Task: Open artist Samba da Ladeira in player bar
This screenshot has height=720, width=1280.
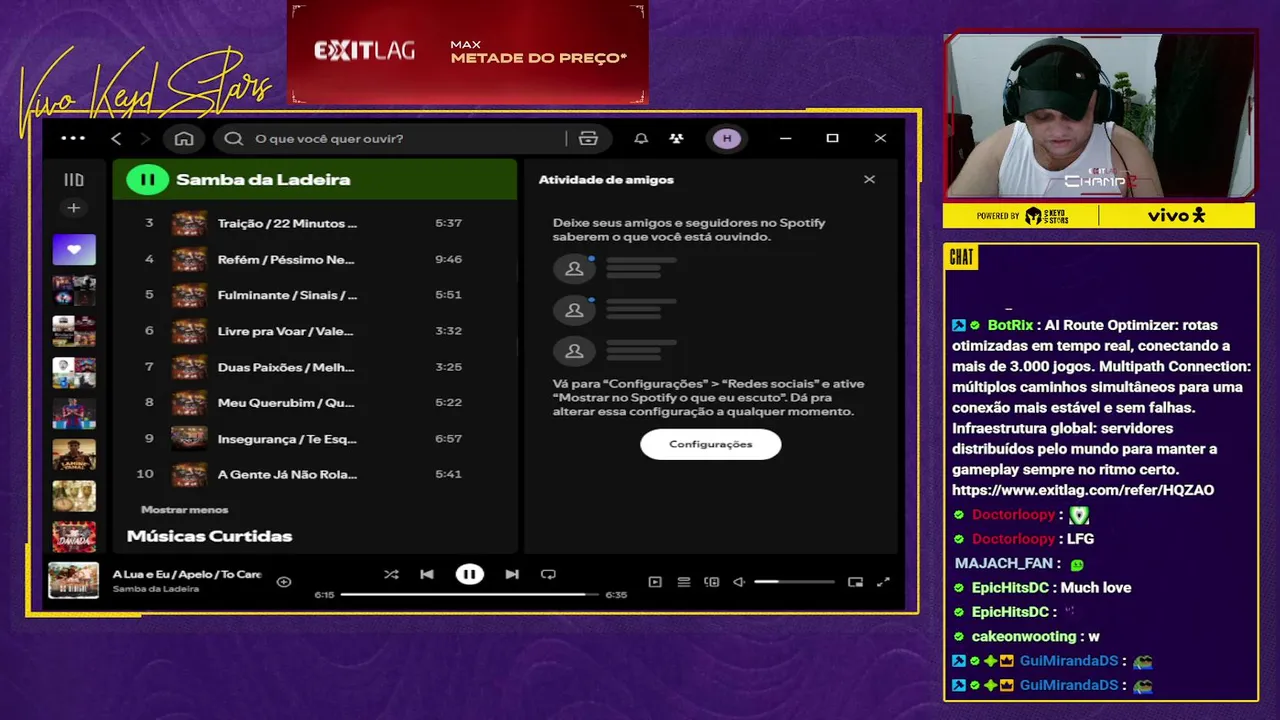Action: (156, 589)
